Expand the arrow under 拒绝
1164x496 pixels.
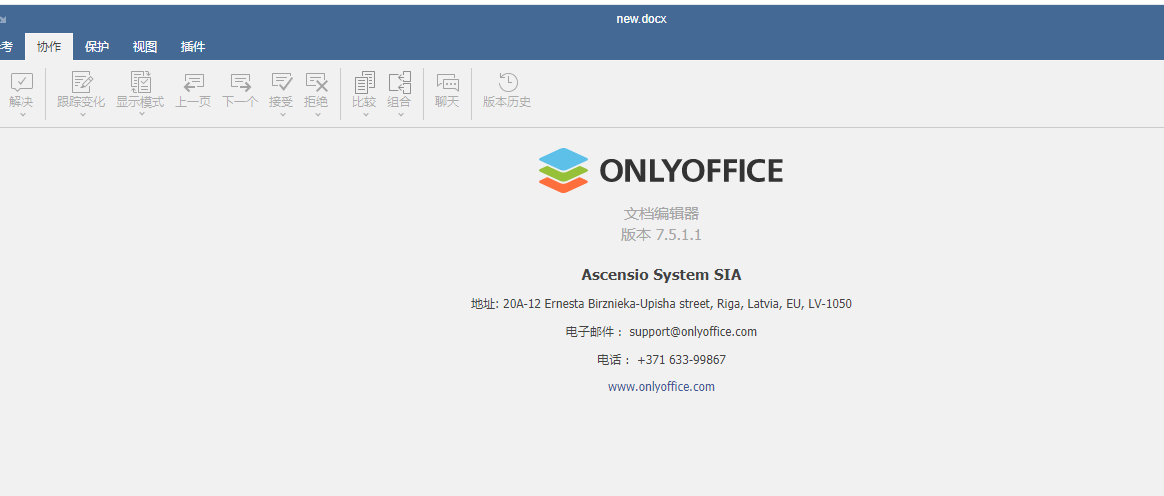(317, 114)
